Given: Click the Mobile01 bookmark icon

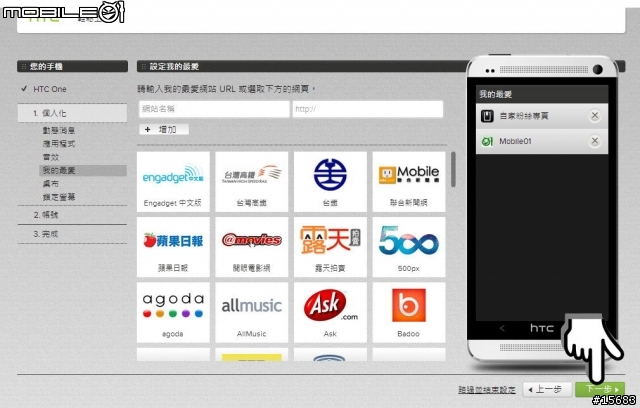Looking at the screenshot, I should pos(487,142).
